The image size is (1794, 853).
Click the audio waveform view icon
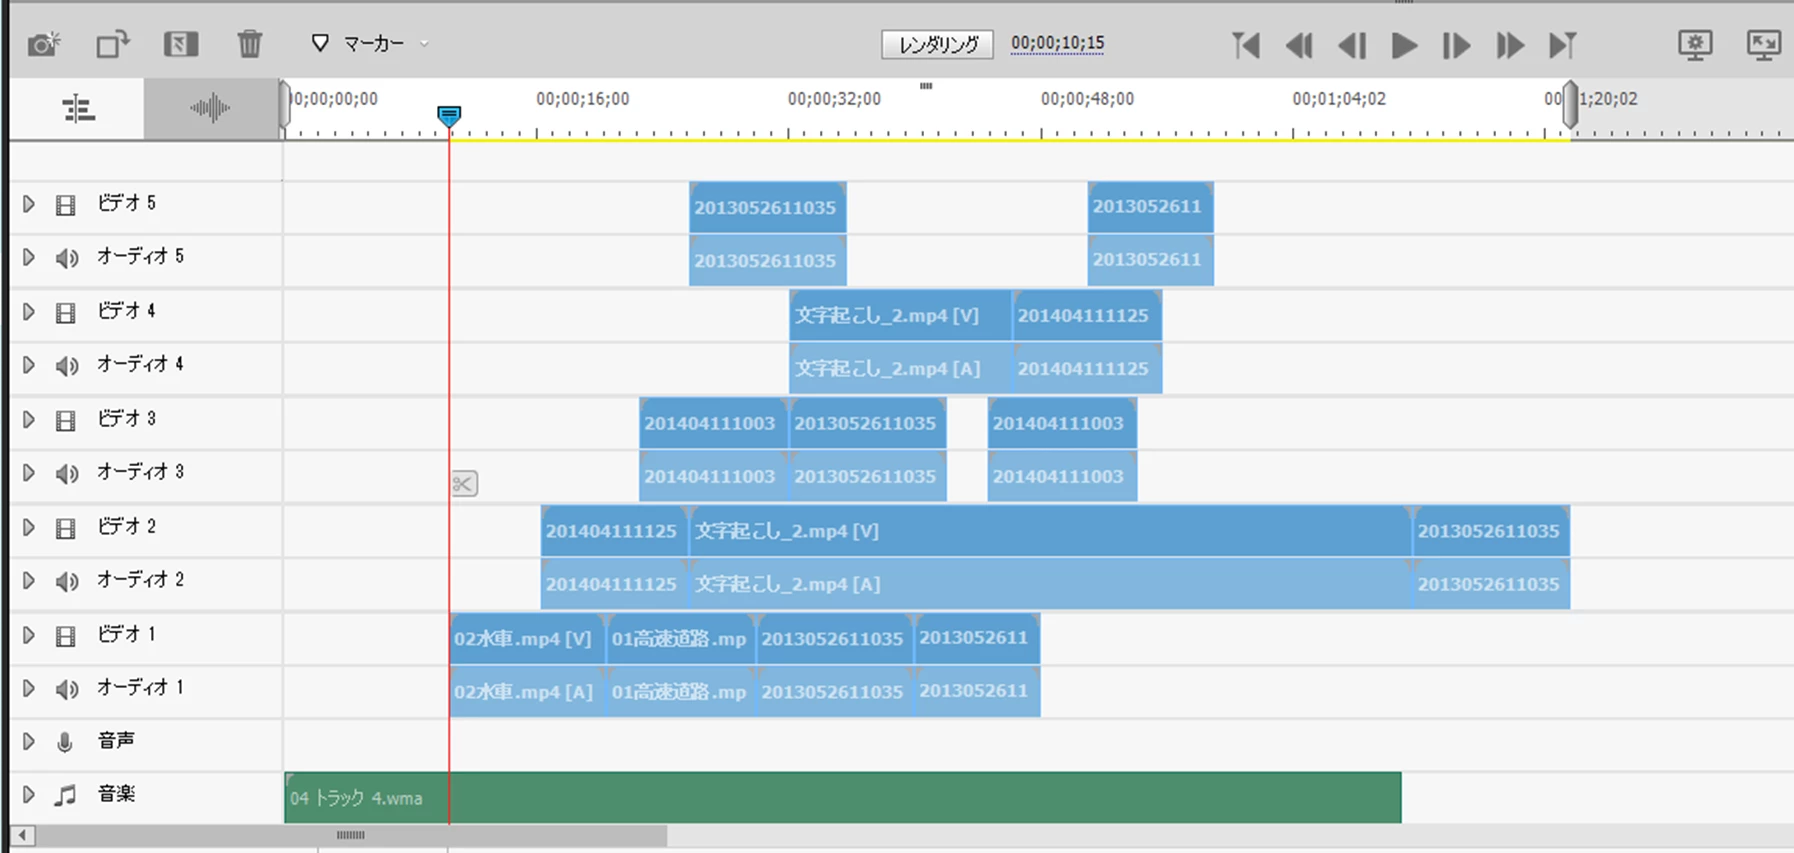click(210, 108)
